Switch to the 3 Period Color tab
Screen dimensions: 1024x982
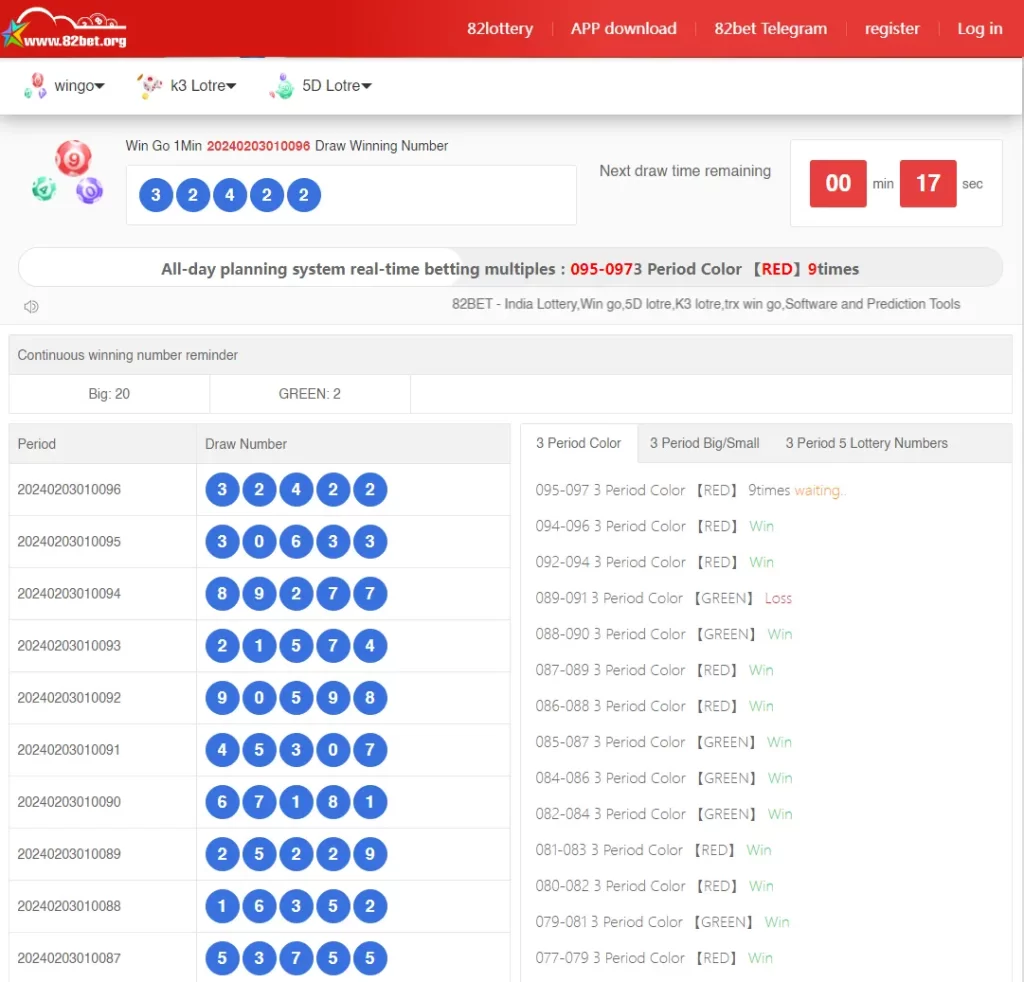click(578, 443)
